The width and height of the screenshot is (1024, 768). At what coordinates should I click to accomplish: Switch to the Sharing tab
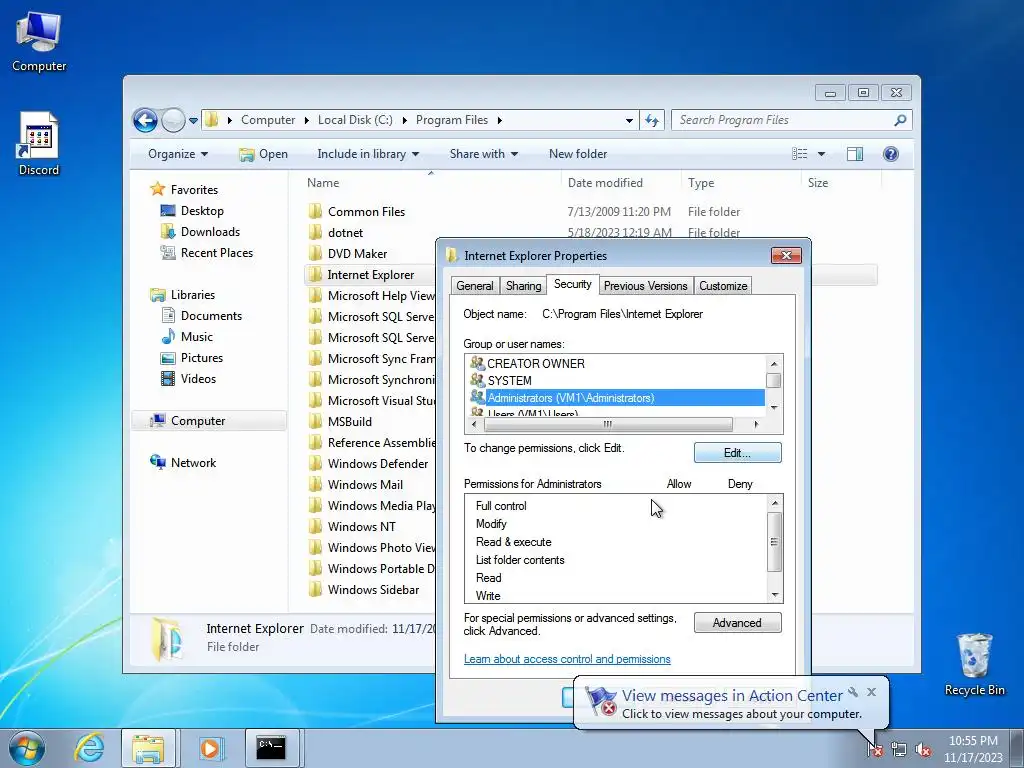pos(523,286)
